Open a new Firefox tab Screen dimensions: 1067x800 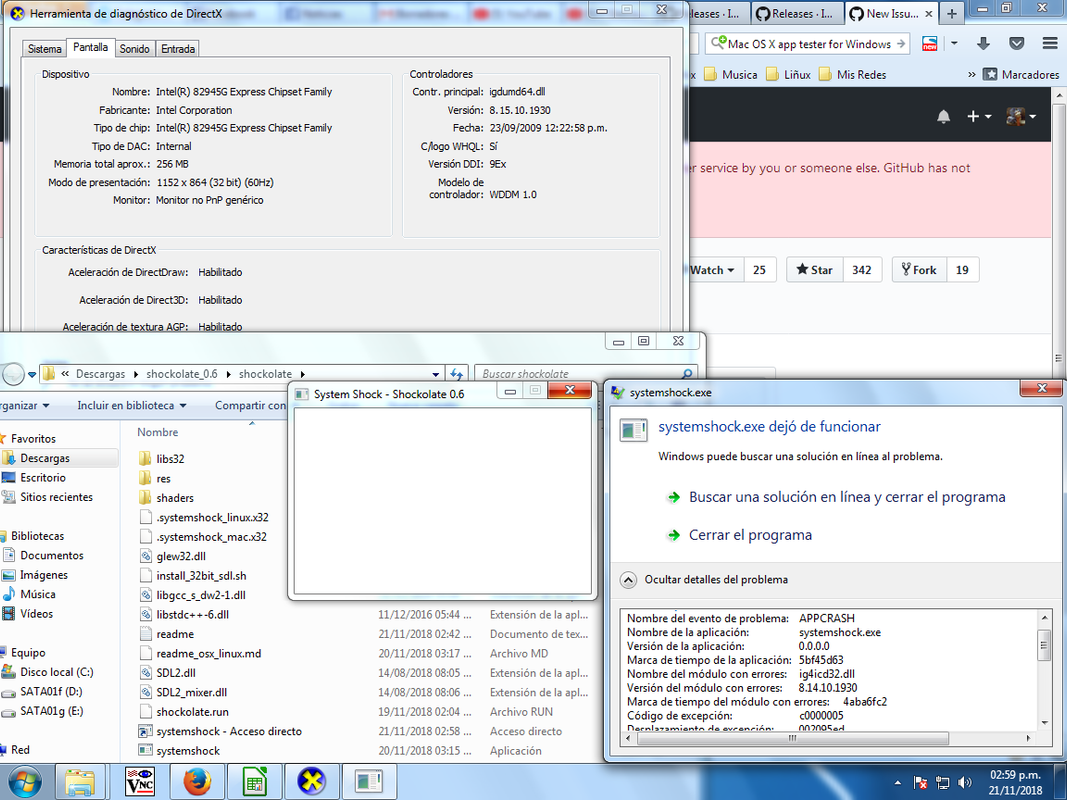(x=951, y=14)
